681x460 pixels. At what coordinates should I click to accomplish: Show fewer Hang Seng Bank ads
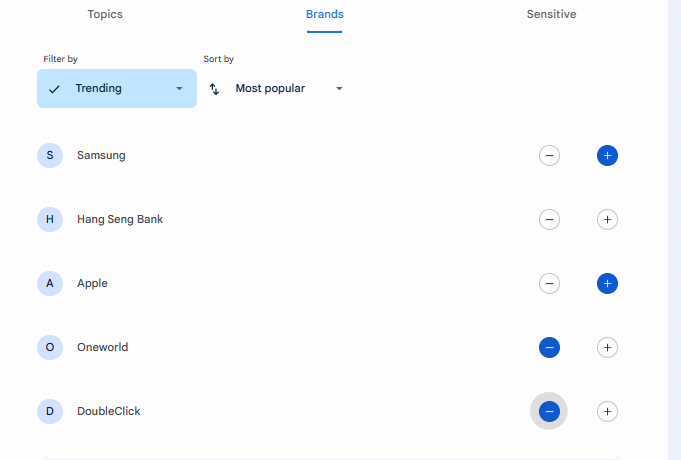click(549, 219)
